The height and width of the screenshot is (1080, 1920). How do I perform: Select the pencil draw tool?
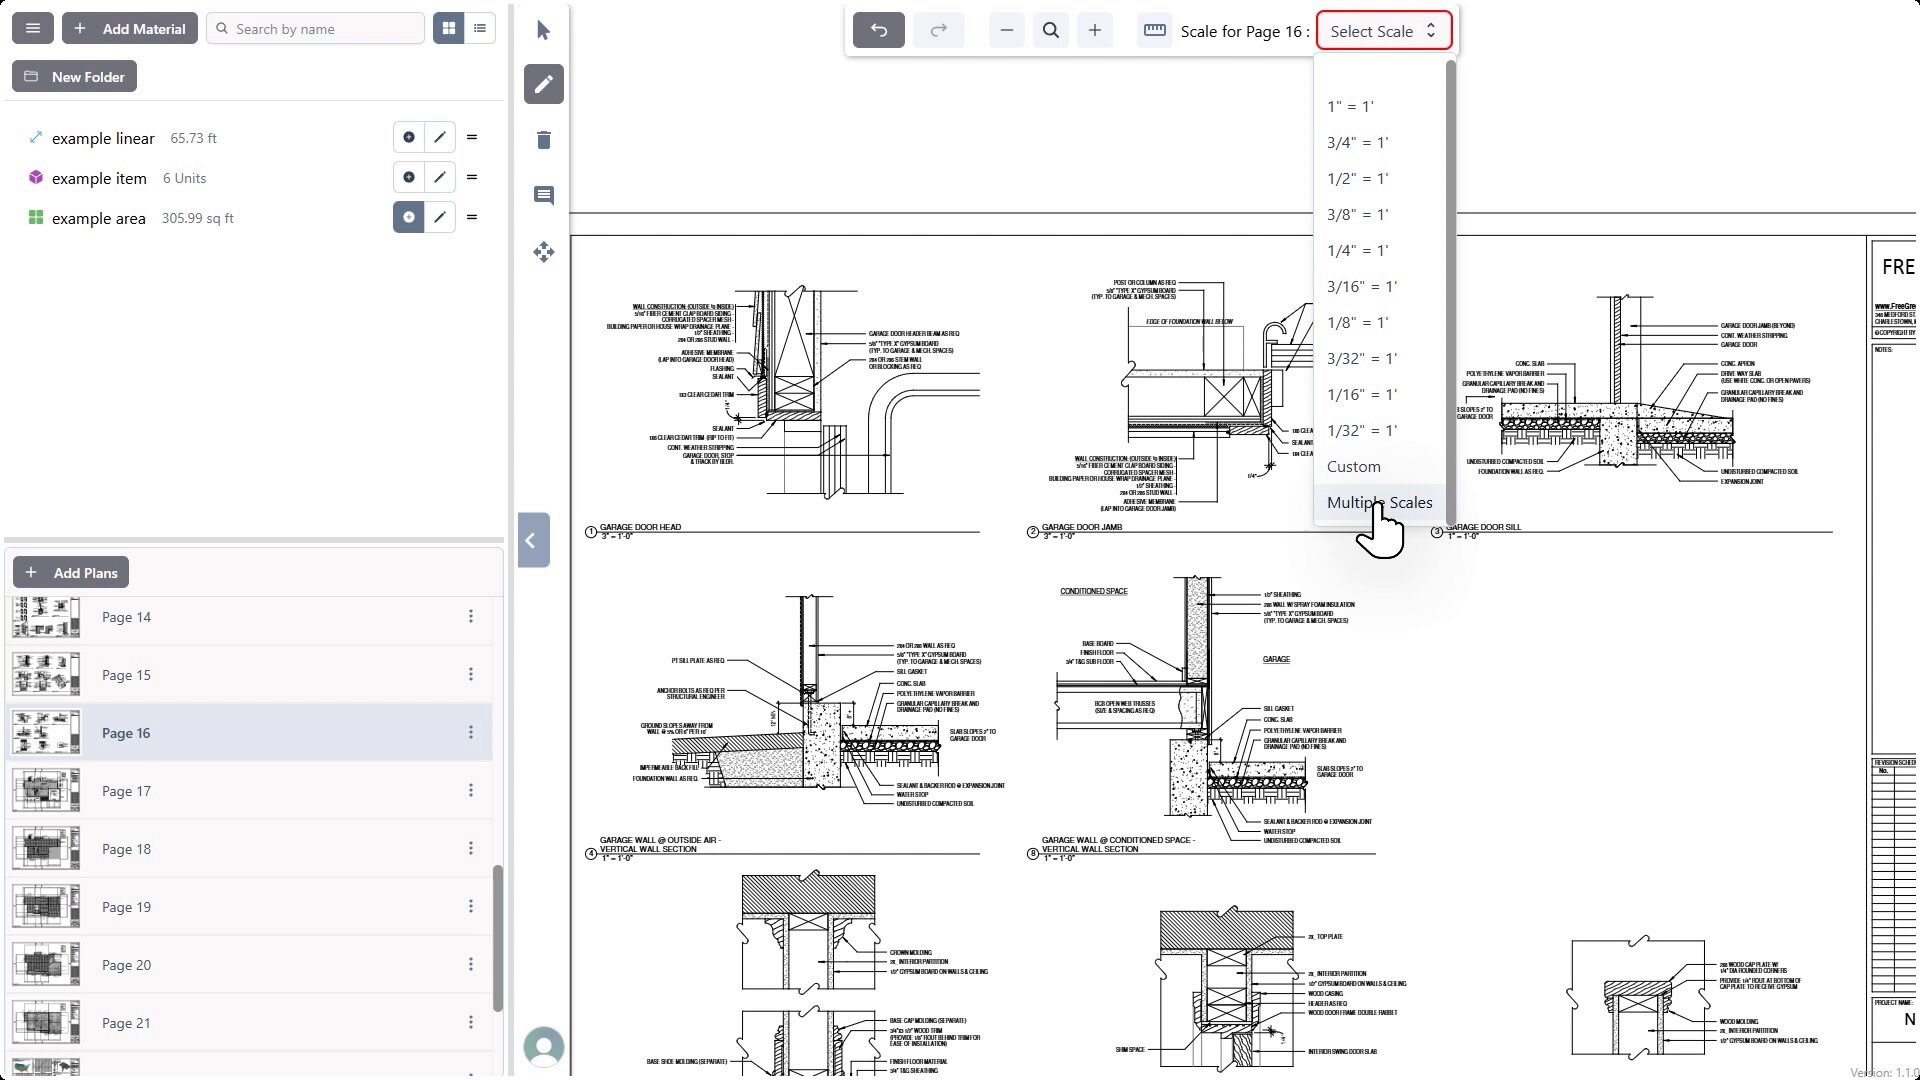[544, 84]
